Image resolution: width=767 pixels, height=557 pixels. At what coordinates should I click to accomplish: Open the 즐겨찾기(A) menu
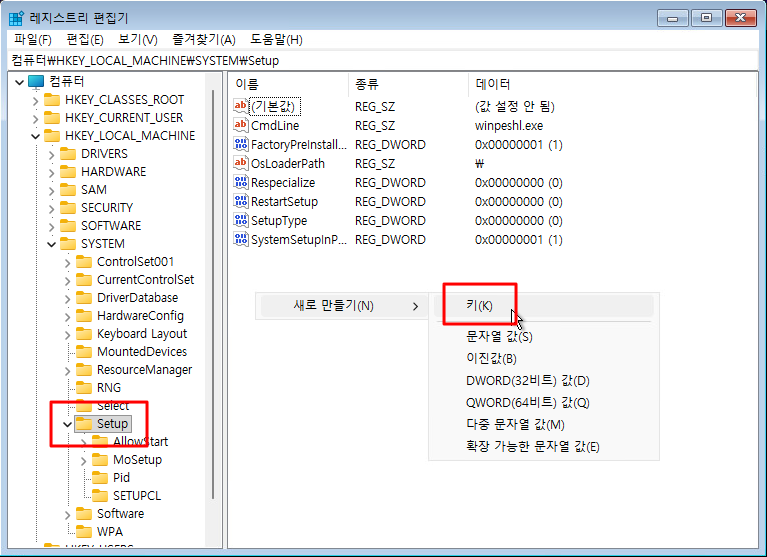pyautogui.click(x=204, y=40)
